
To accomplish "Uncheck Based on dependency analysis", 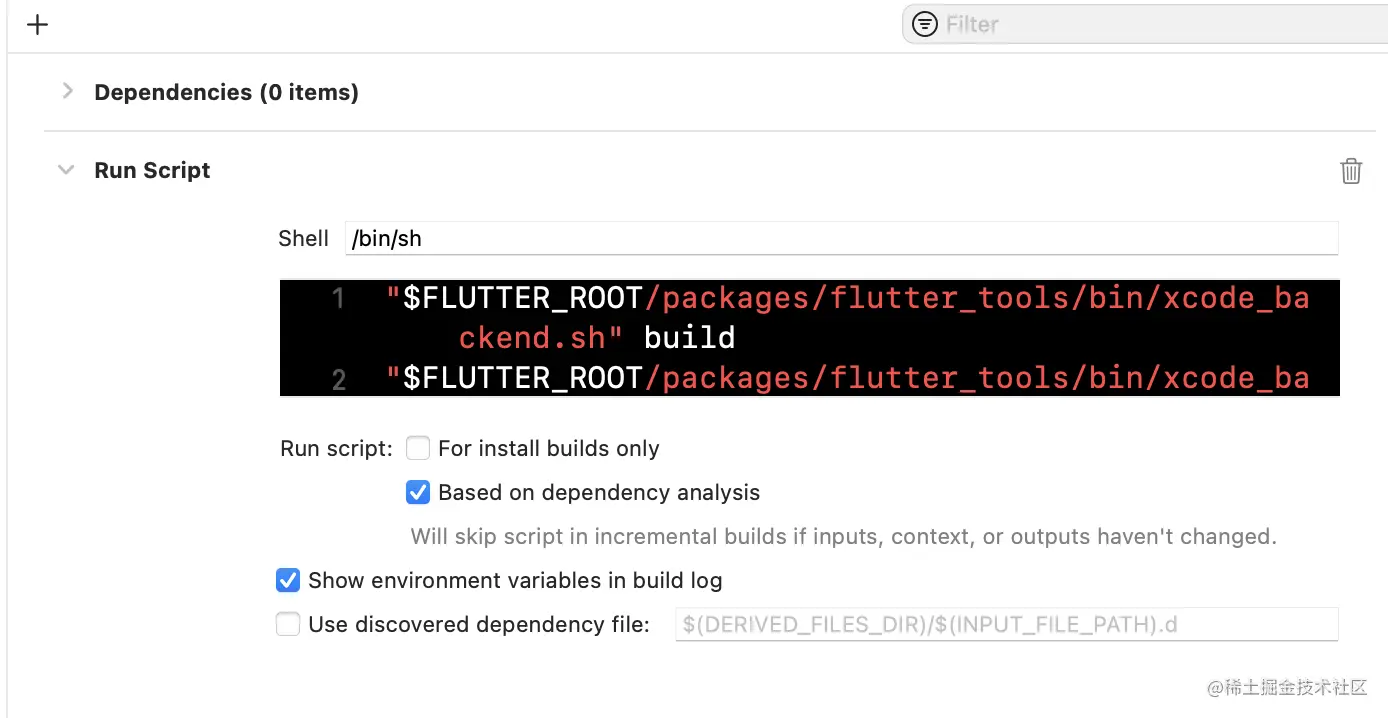I will point(418,492).
